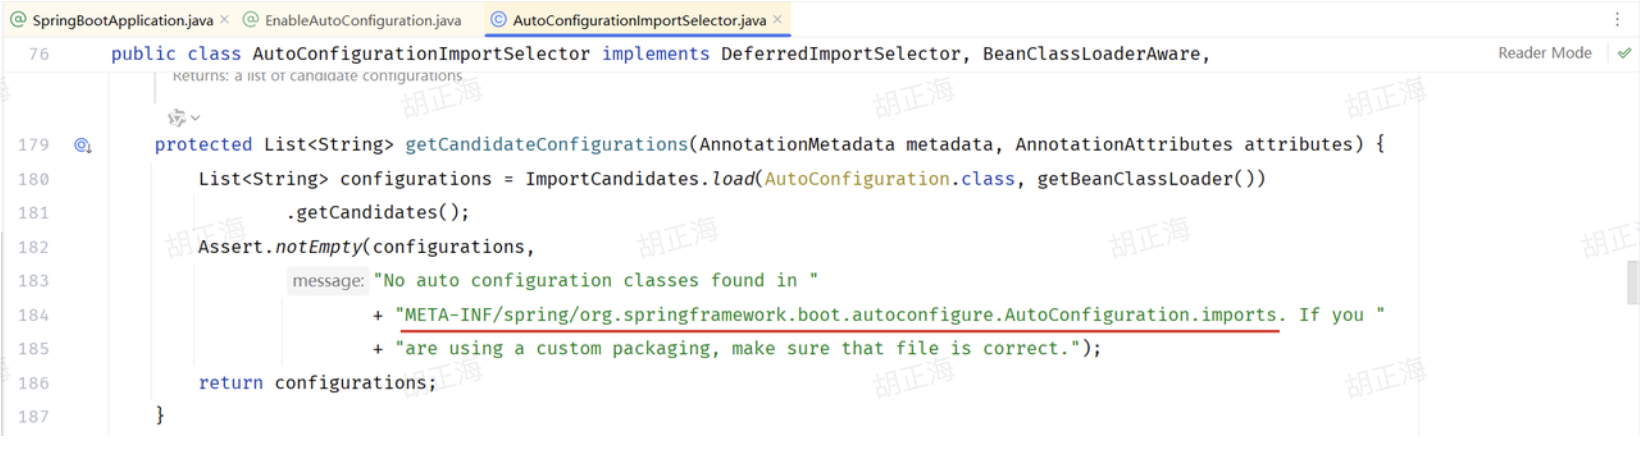Click the 'No auto configuration classes found in' string
This screenshot has height=466, width=1640.
[x=596, y=281]
